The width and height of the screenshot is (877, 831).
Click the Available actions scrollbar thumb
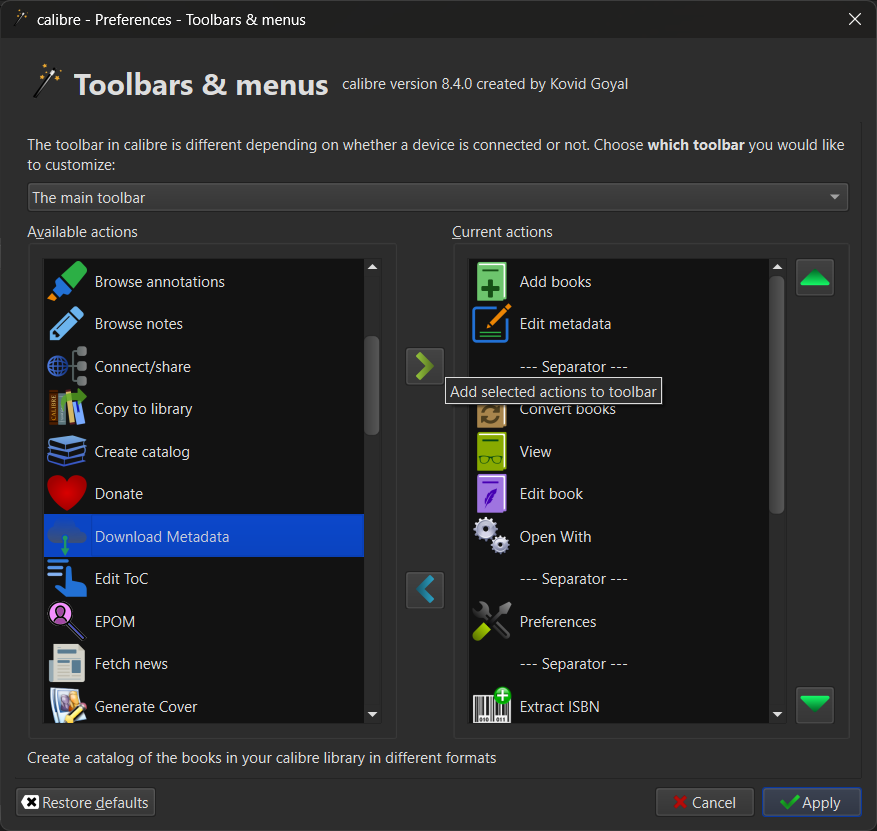(373, 385)
